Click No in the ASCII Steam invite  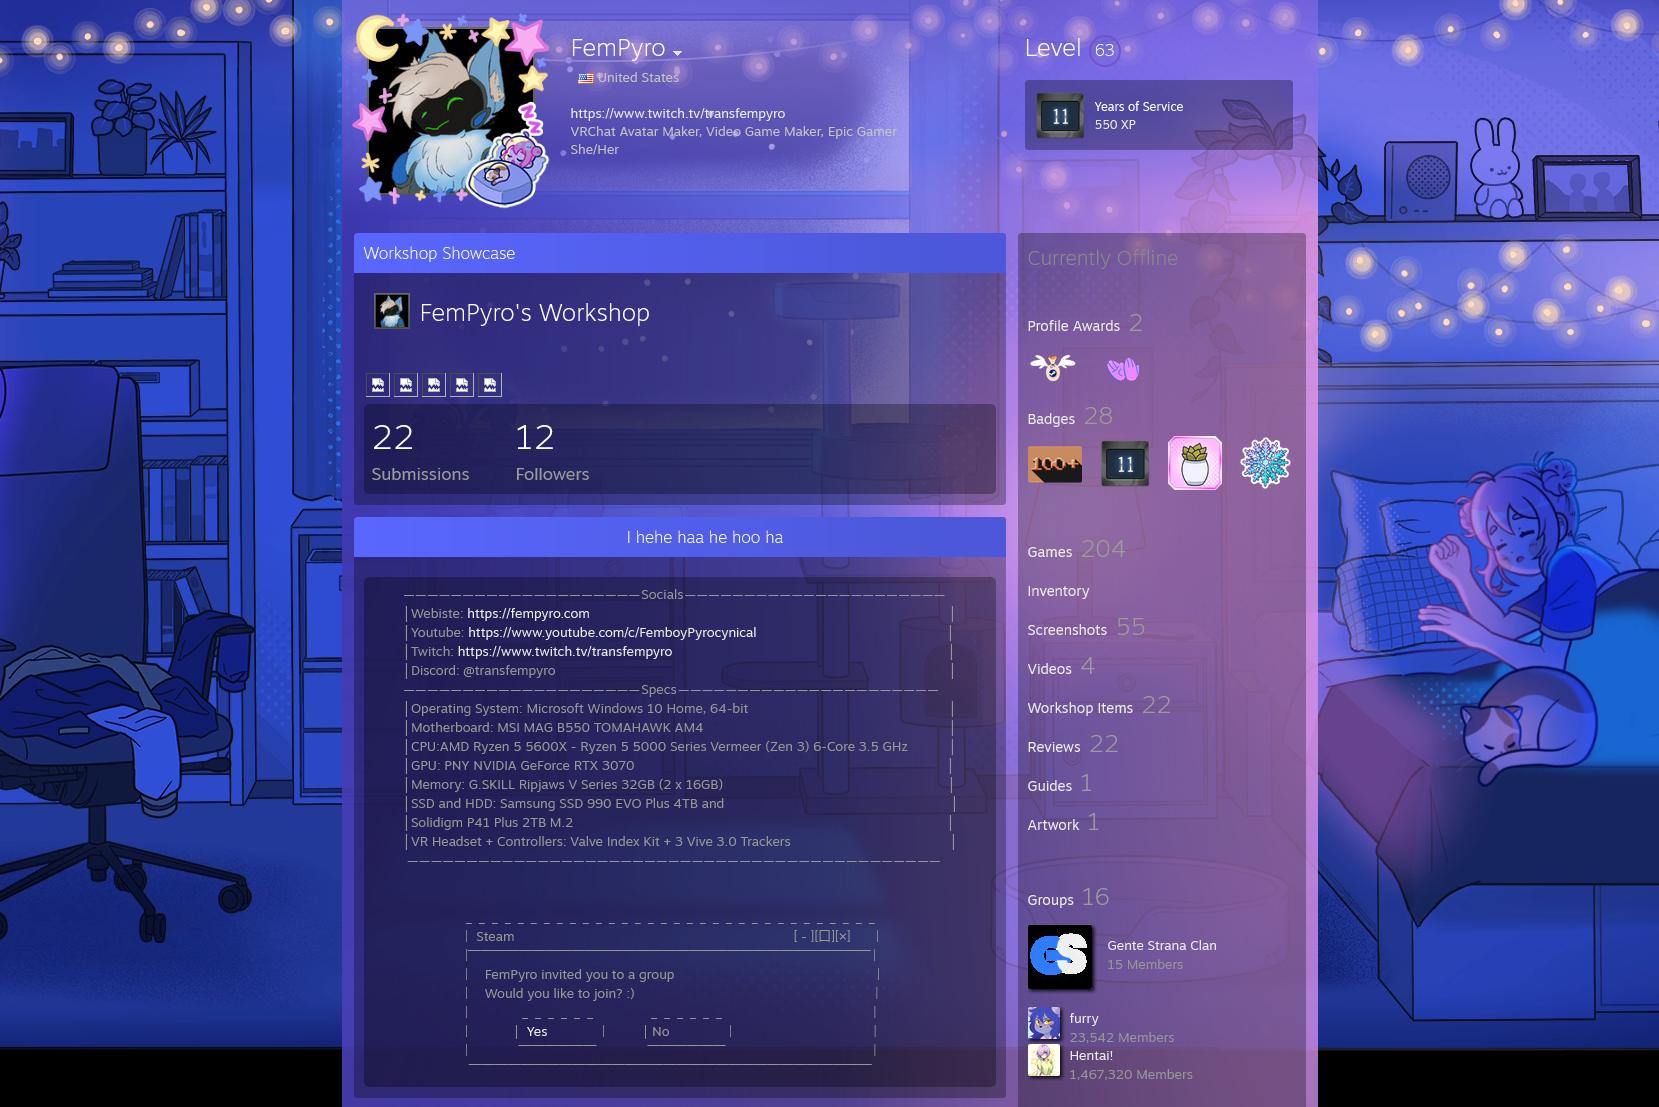point(661,1032)
